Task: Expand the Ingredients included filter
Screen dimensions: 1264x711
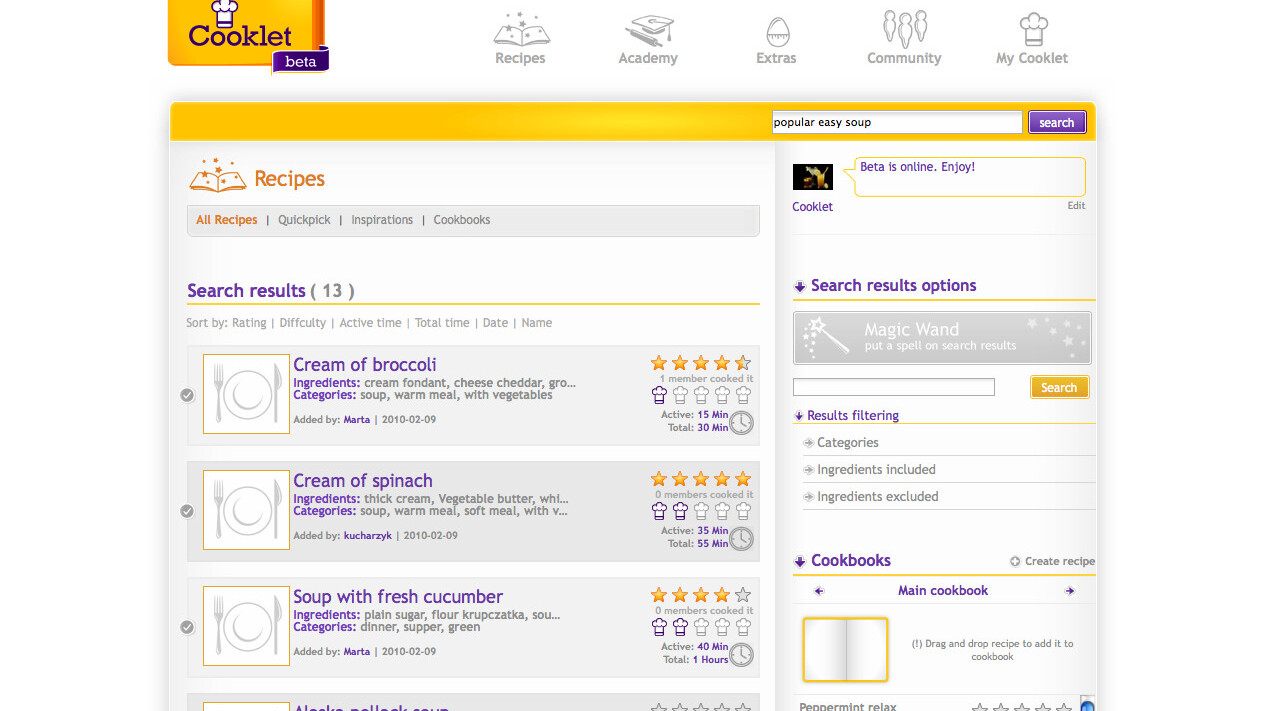Action: (875, 470)
